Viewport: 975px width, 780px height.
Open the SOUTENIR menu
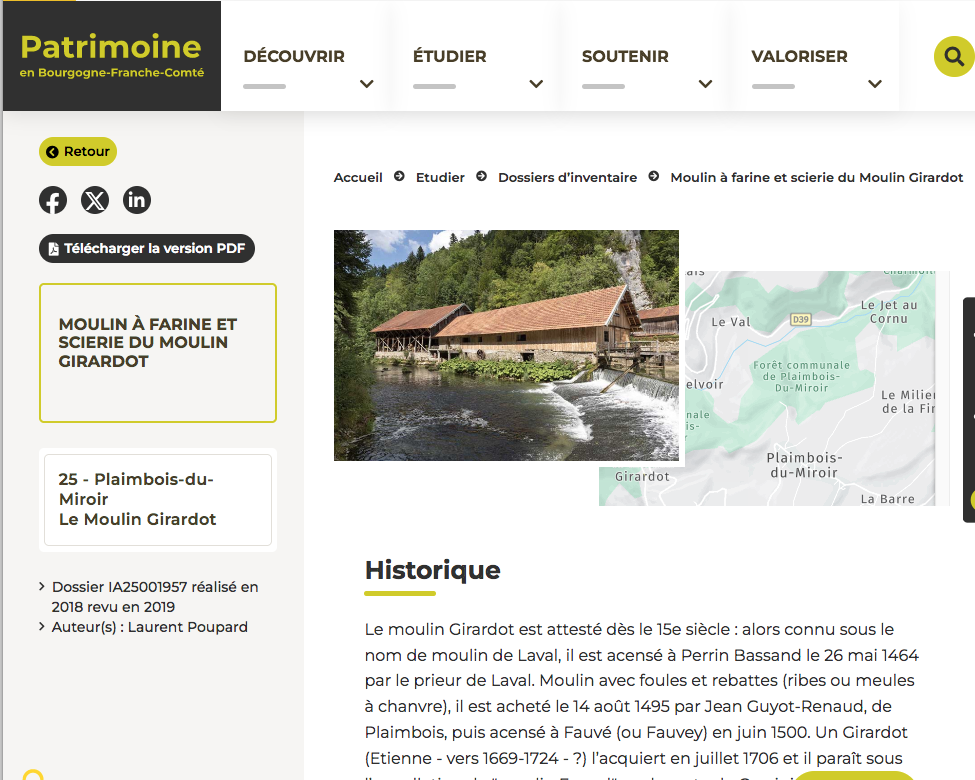[625, 57]
